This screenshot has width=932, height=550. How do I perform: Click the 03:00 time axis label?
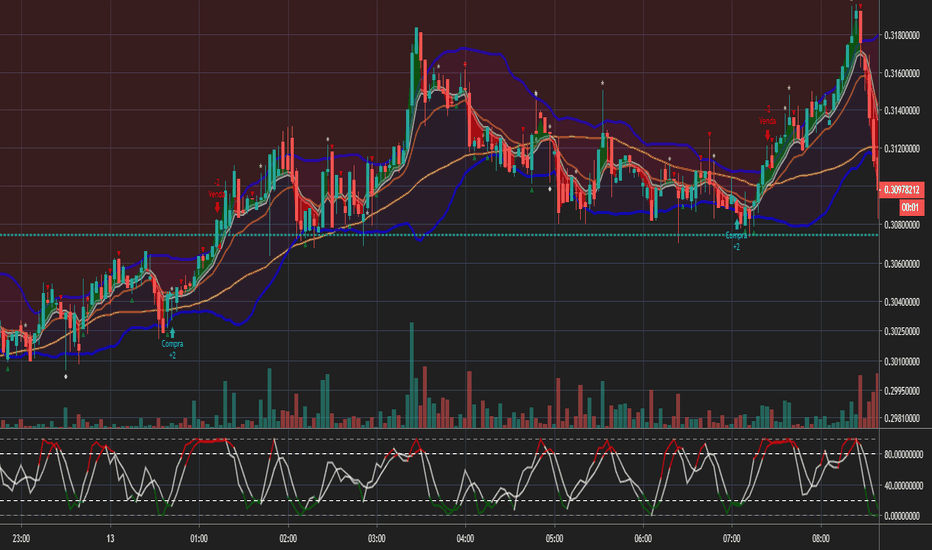coord(377,539)
